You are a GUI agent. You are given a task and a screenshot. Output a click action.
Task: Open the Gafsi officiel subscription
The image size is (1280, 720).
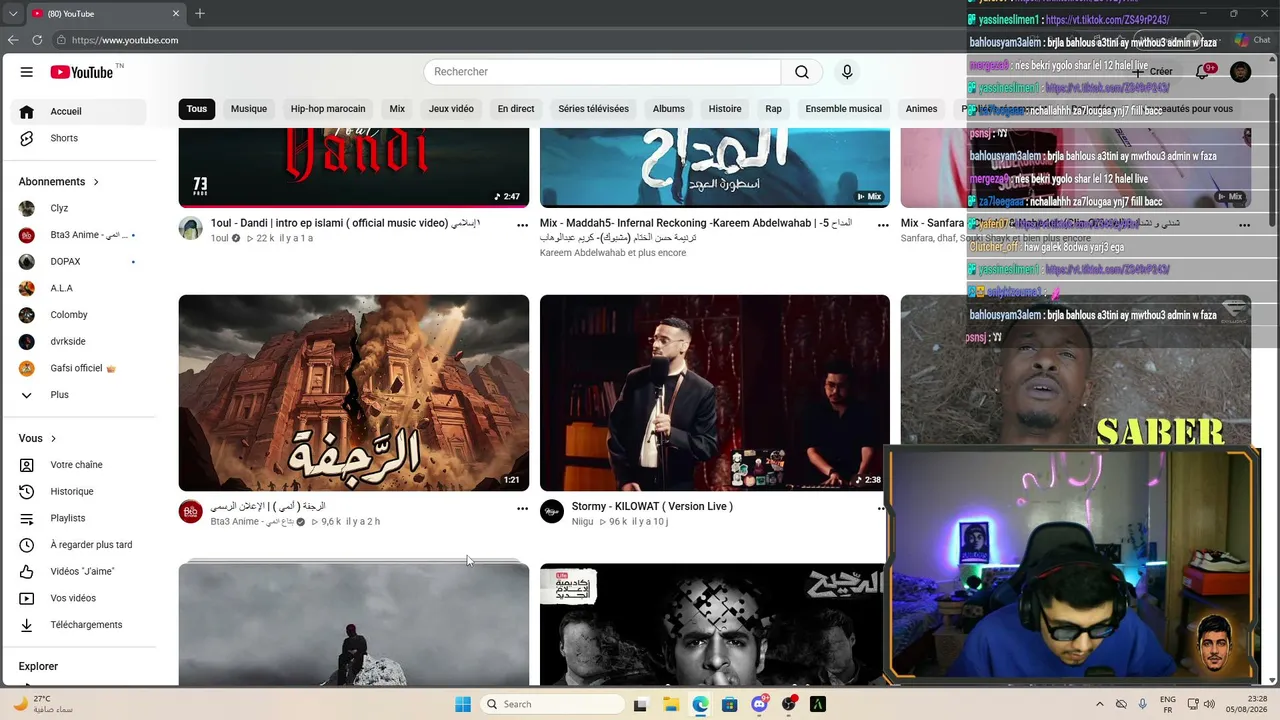click(78, 368)
